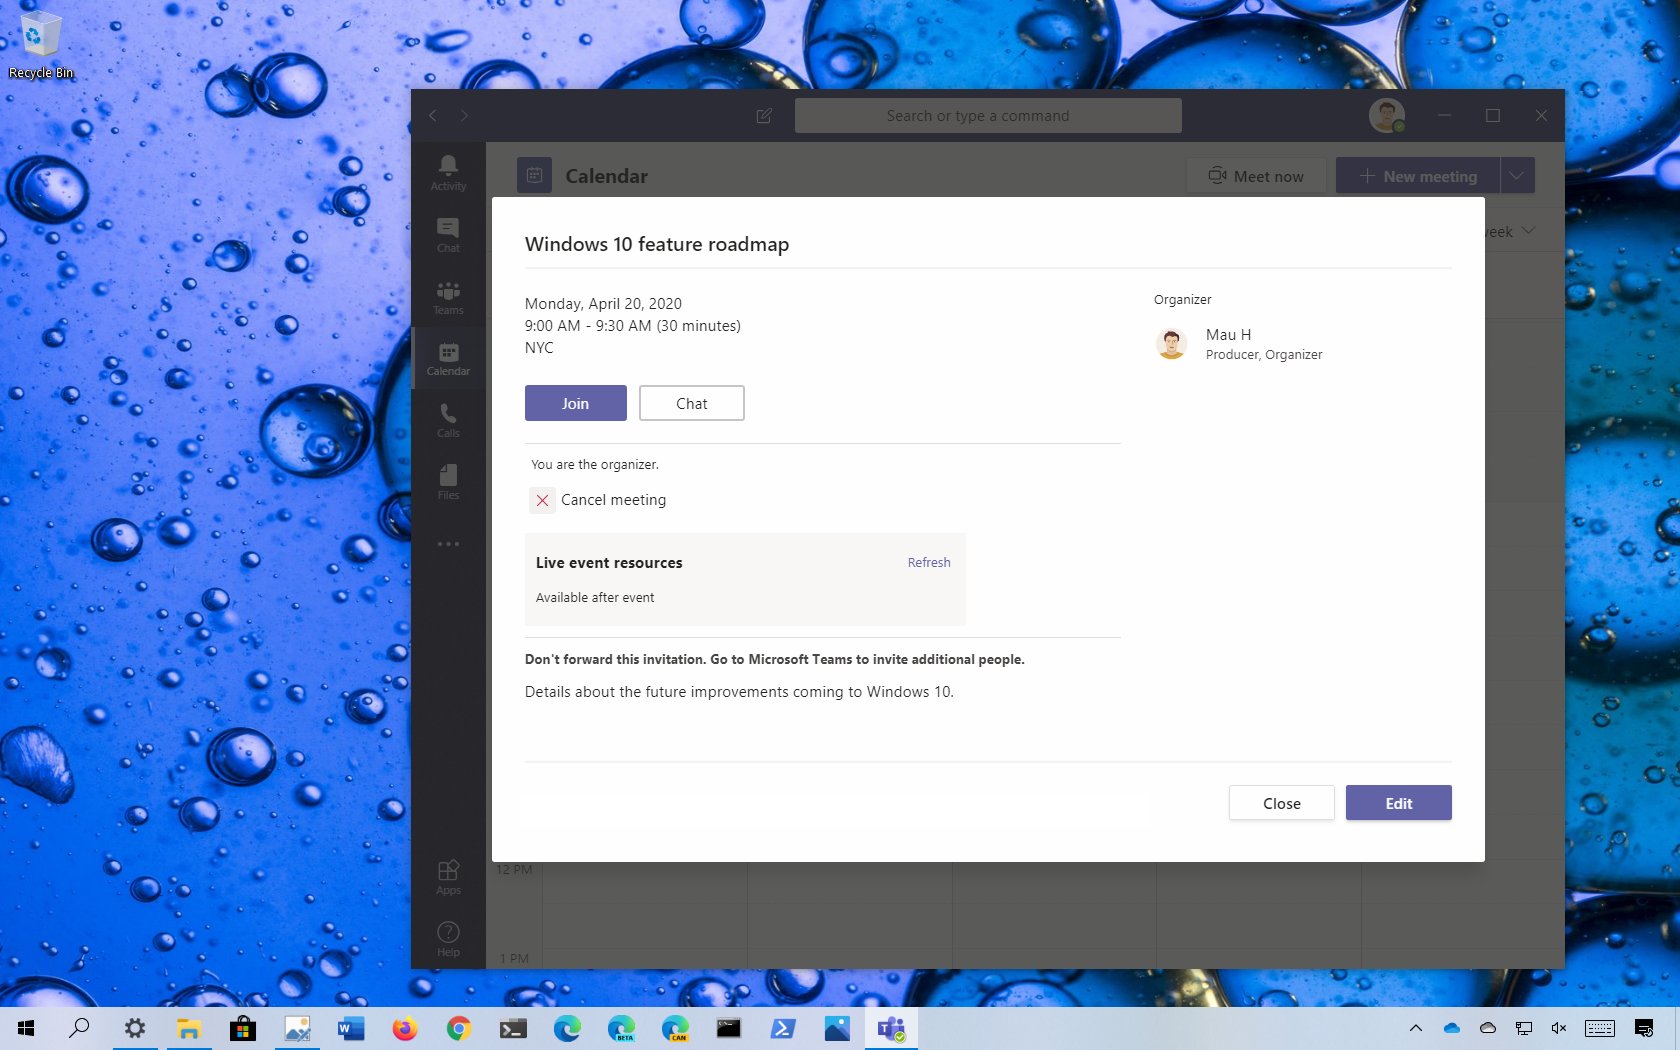Click date text 'Monday, April 20, 2020'
This screenshot has width=1680, height=1050.
coord(603,304)
